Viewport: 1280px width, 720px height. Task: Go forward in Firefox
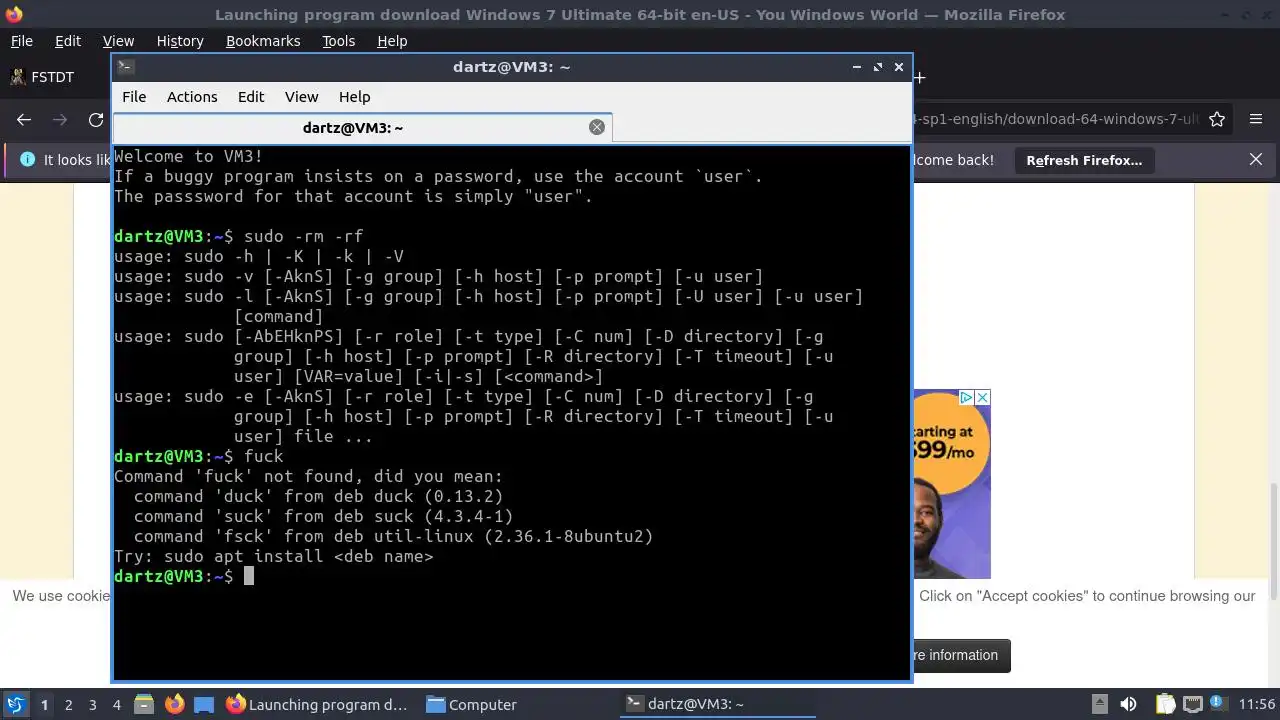[x=60, y=120]
